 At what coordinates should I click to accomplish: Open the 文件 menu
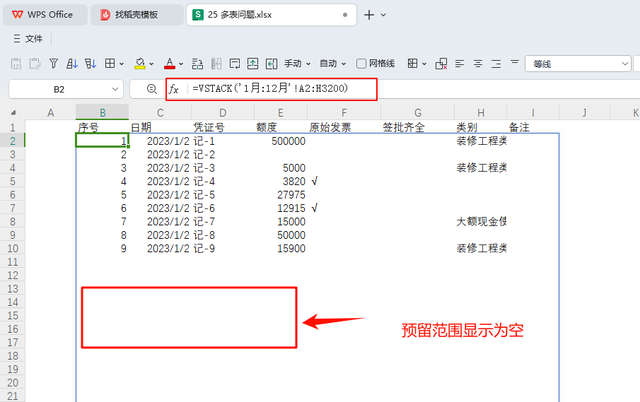28,39
